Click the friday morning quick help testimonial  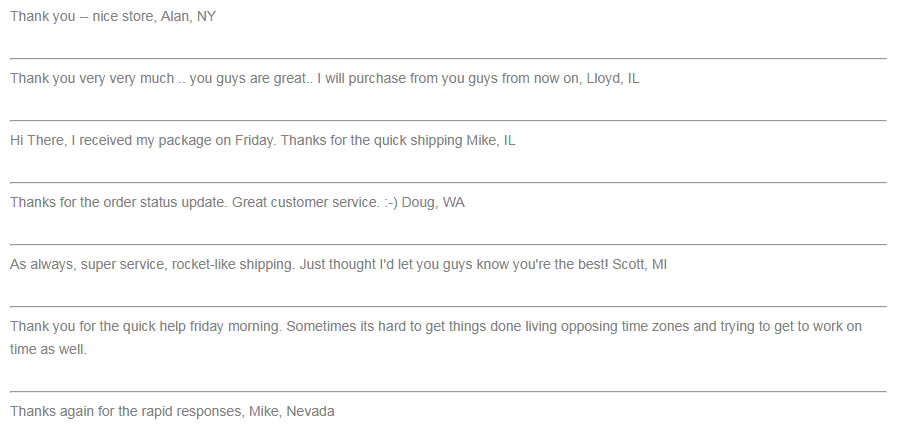tap(436, 338)
